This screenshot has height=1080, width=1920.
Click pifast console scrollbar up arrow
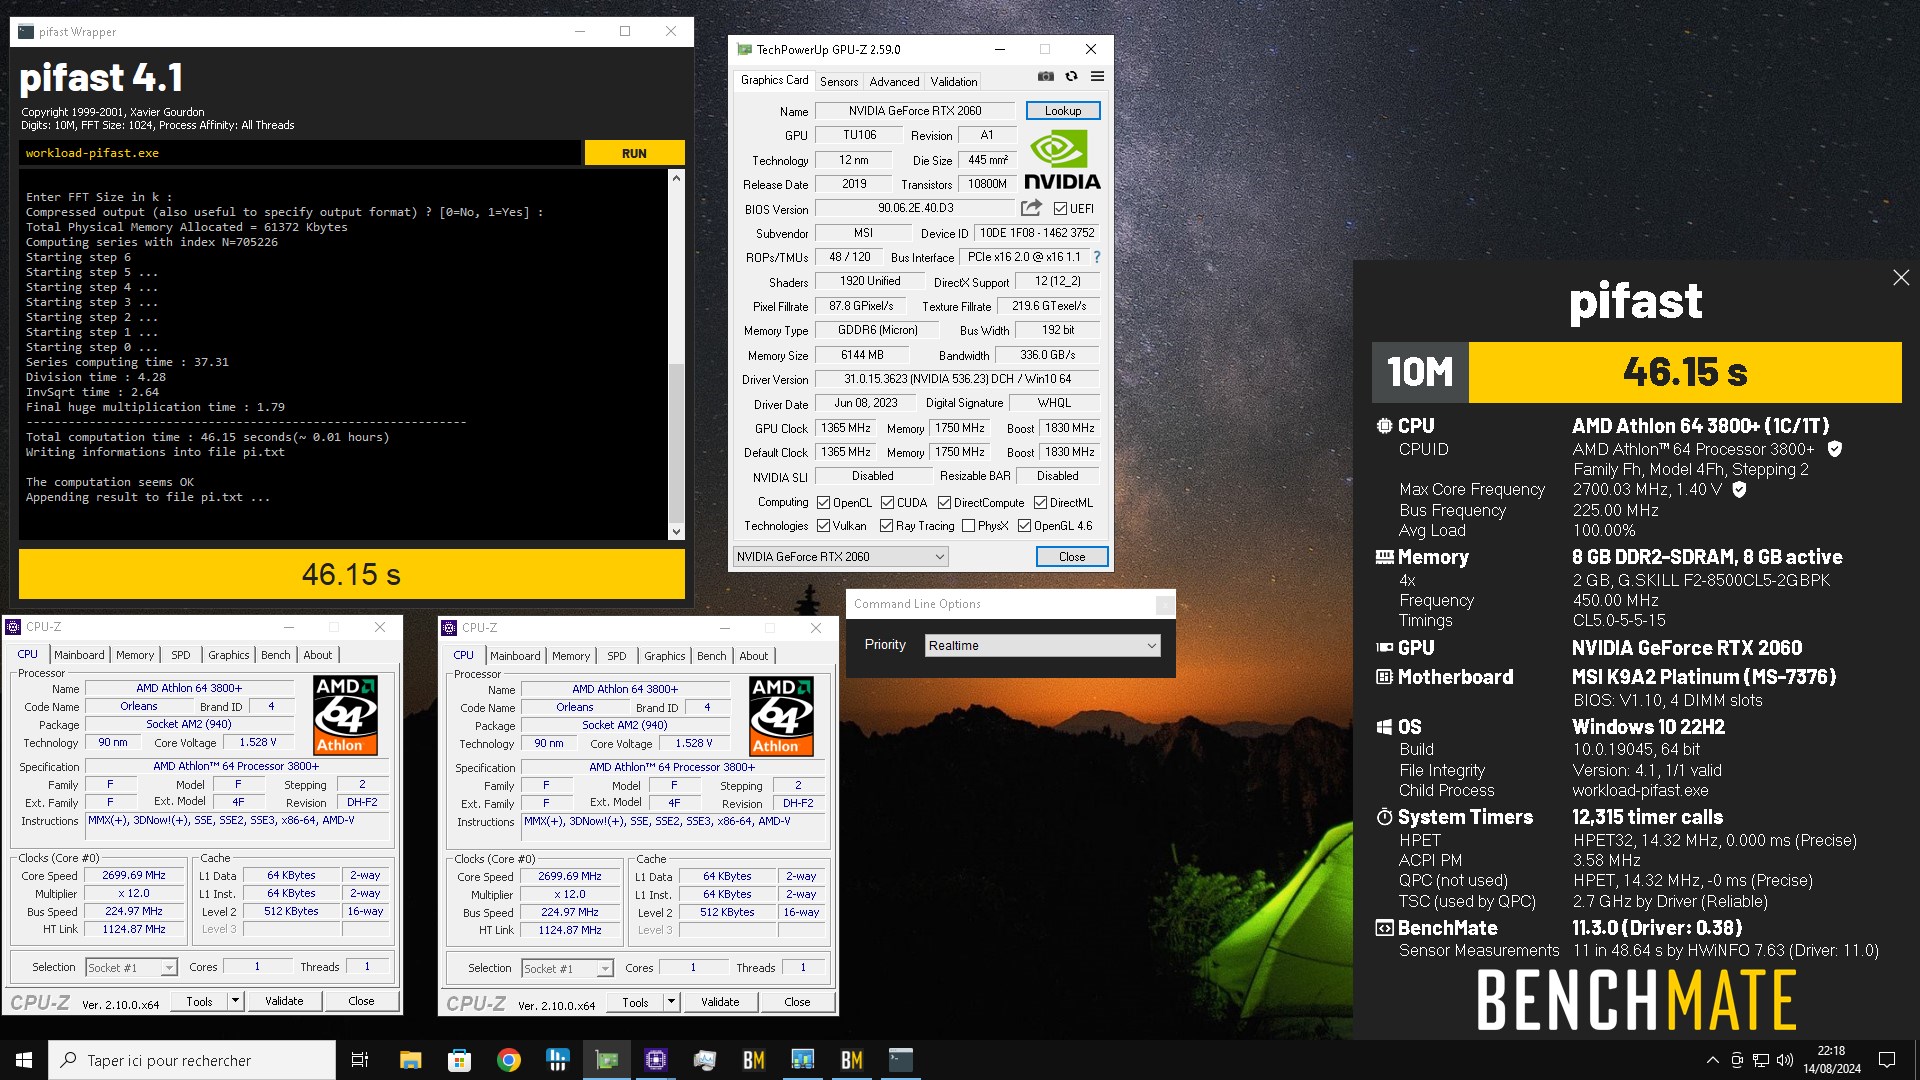(676, 178)
